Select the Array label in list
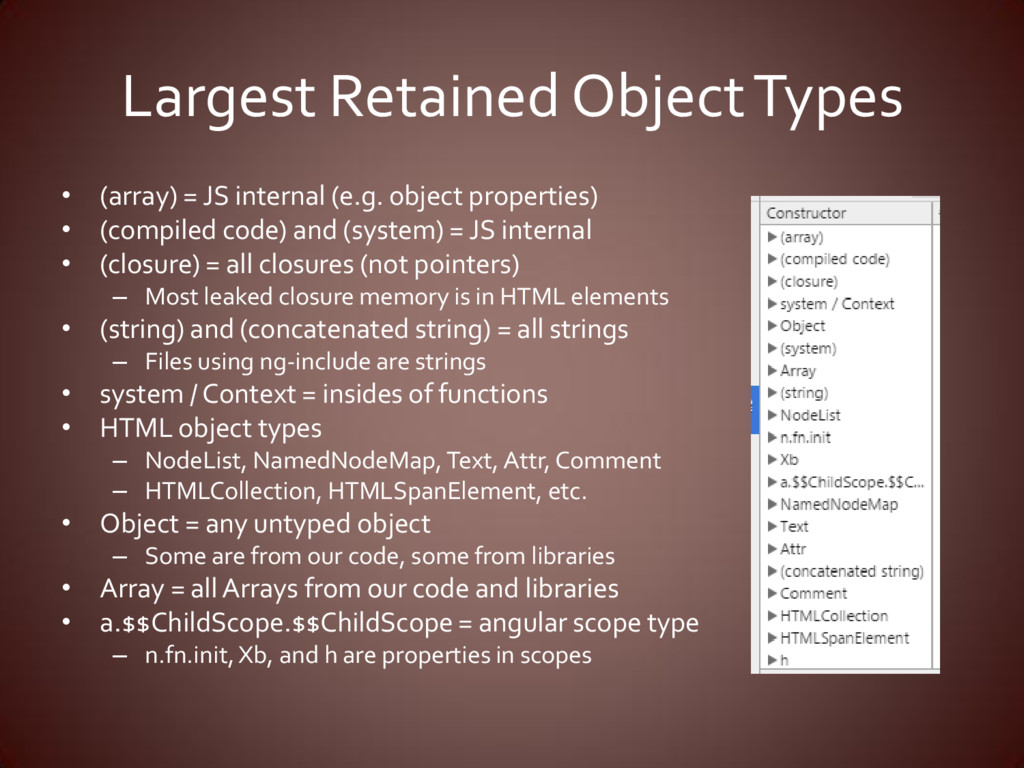Image resolution: width=1024 pixels, height=768 pixels. [798, 370]
